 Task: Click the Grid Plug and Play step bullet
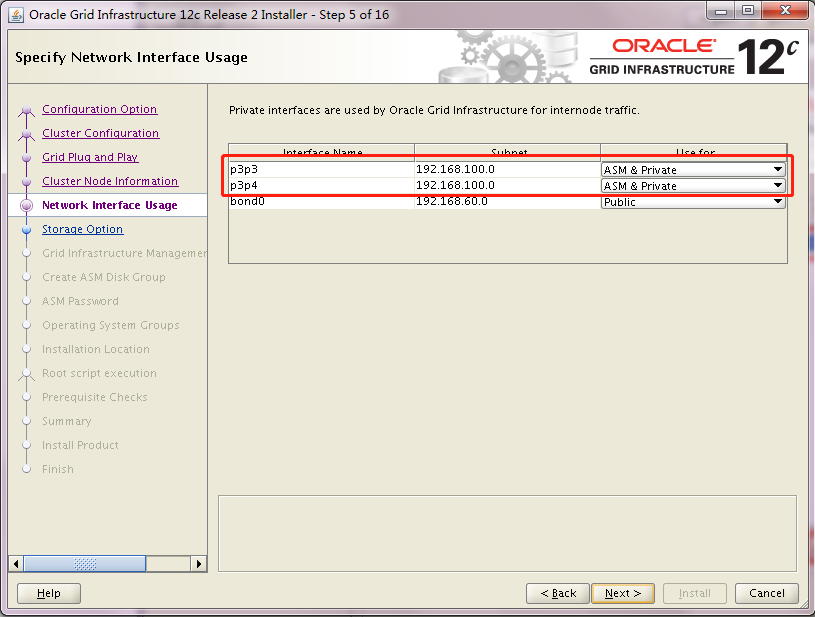(x=27, y=157)
